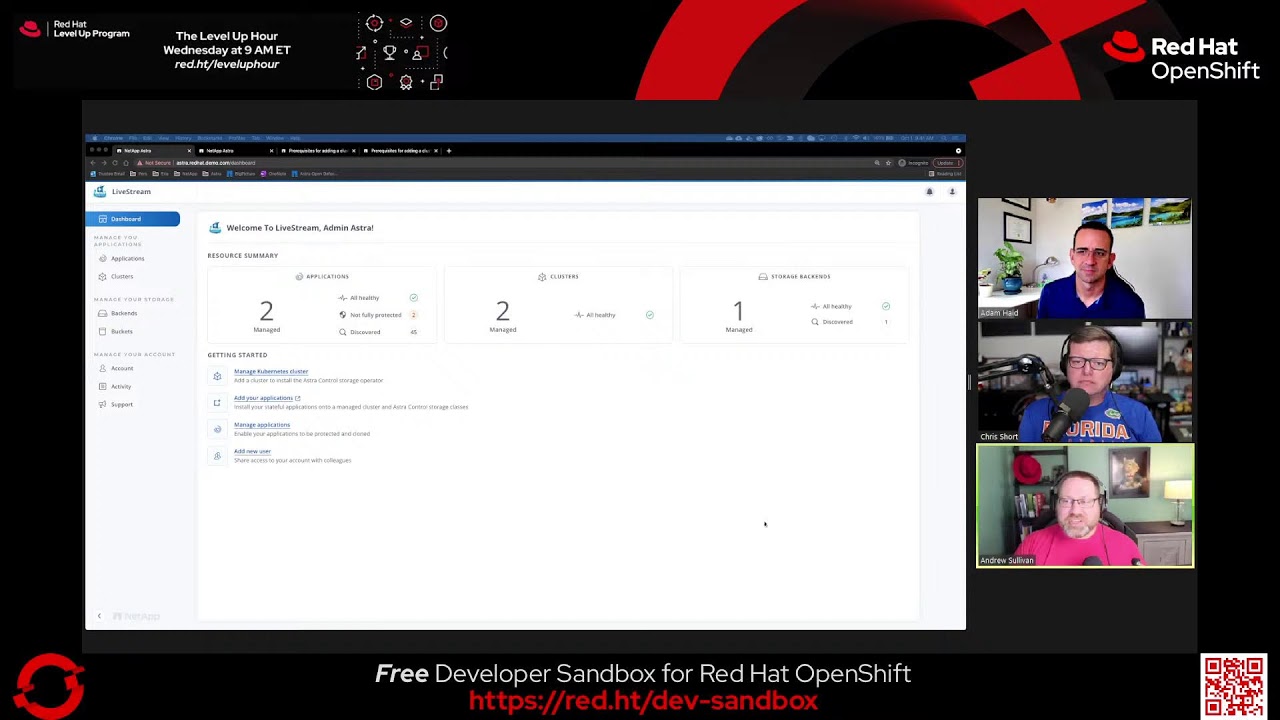Image resolution: width=1280 pixels, height=720 pixels.
Task: Click the browser address bar URL
Action: pyautogui.click(x=216, y=163)
